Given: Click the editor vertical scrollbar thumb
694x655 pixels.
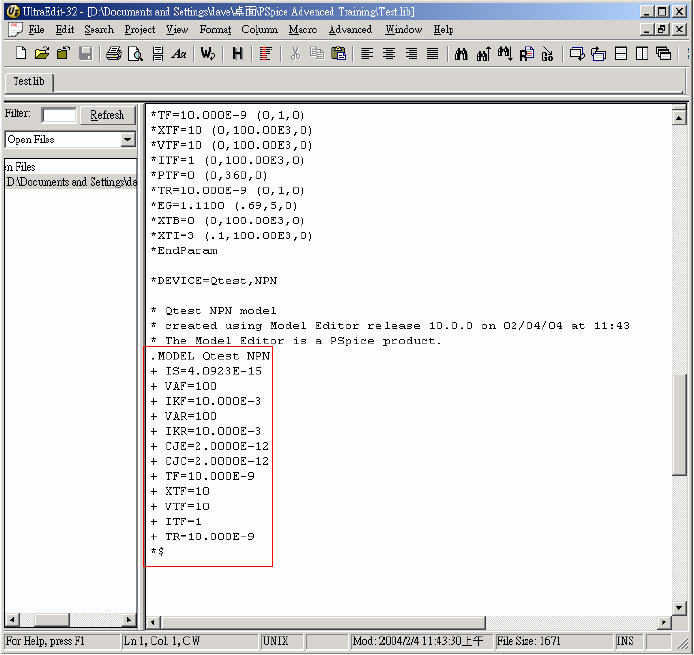Looking at the screenshot, I should tap(679, 424).
